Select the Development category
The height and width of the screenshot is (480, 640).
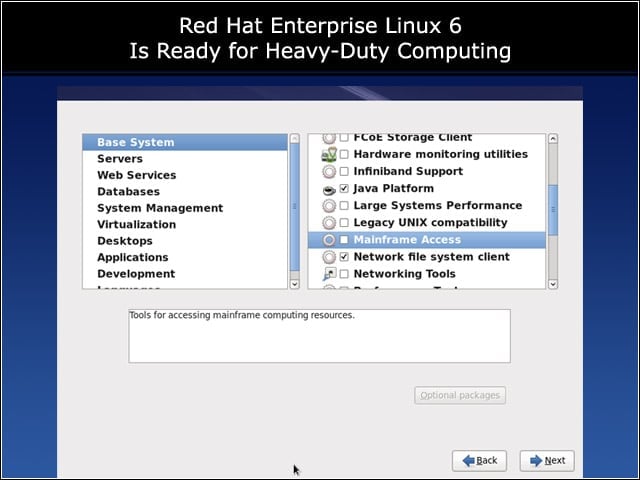185,274
